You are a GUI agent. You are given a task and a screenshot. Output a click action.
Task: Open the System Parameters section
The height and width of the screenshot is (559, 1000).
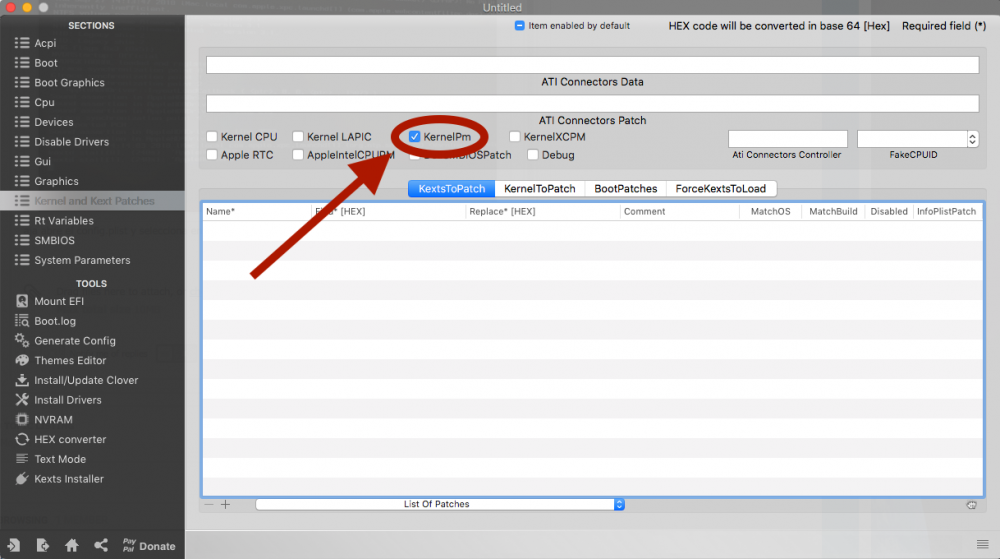82,260
